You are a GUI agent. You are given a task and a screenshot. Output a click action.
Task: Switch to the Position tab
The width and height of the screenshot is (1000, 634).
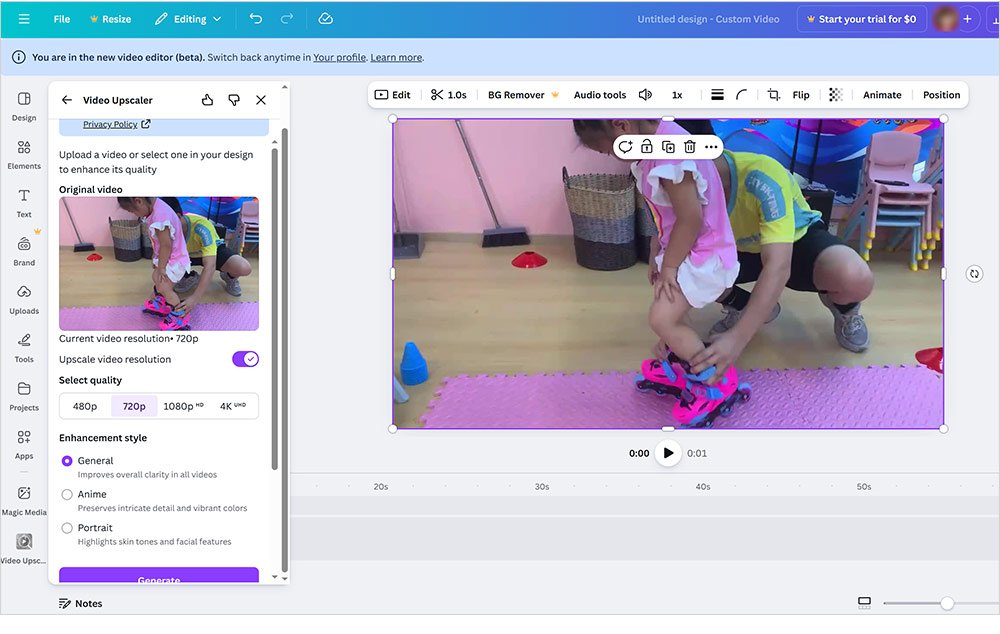(x=940, y=94)
